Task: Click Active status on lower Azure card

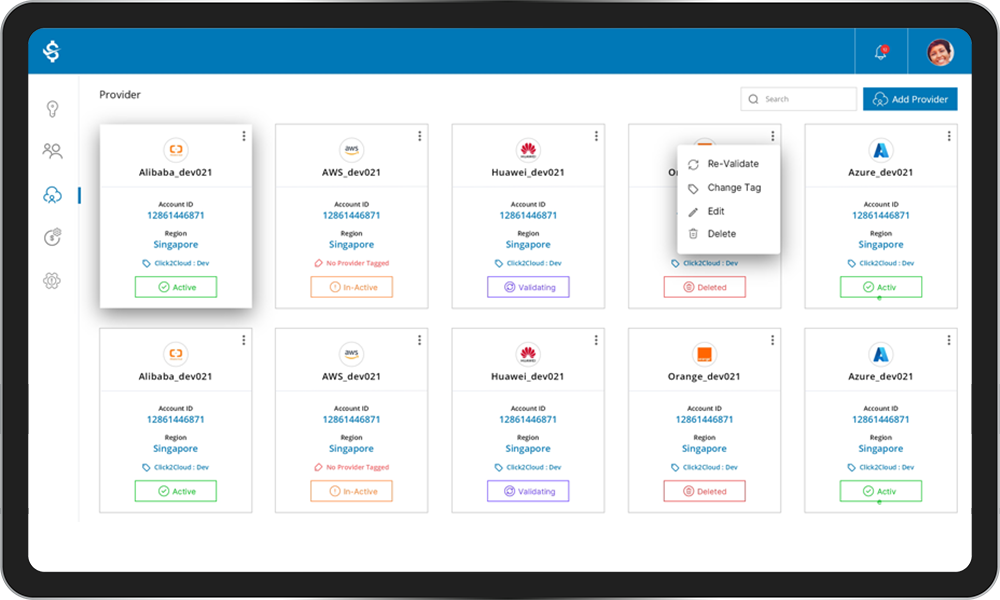Action: [881, 491]
